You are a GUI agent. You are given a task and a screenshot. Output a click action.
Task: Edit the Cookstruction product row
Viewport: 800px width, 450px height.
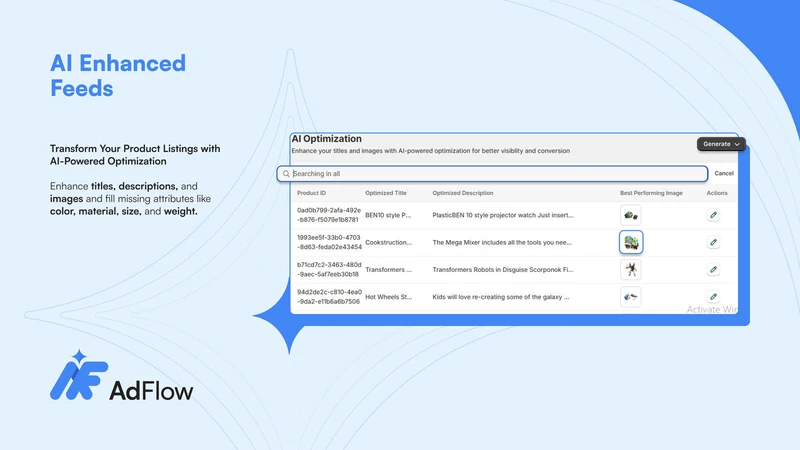coord(713,242)
